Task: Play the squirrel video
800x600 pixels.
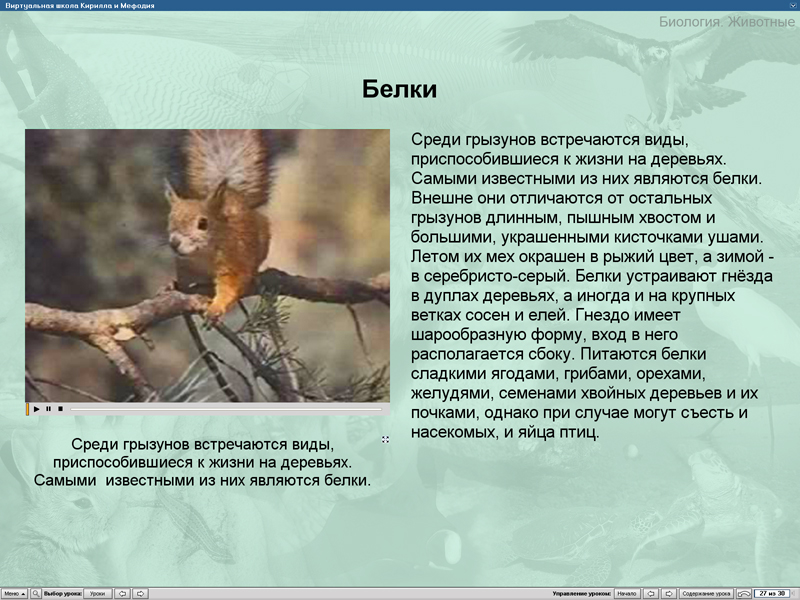Action: (x=37, y=409)
